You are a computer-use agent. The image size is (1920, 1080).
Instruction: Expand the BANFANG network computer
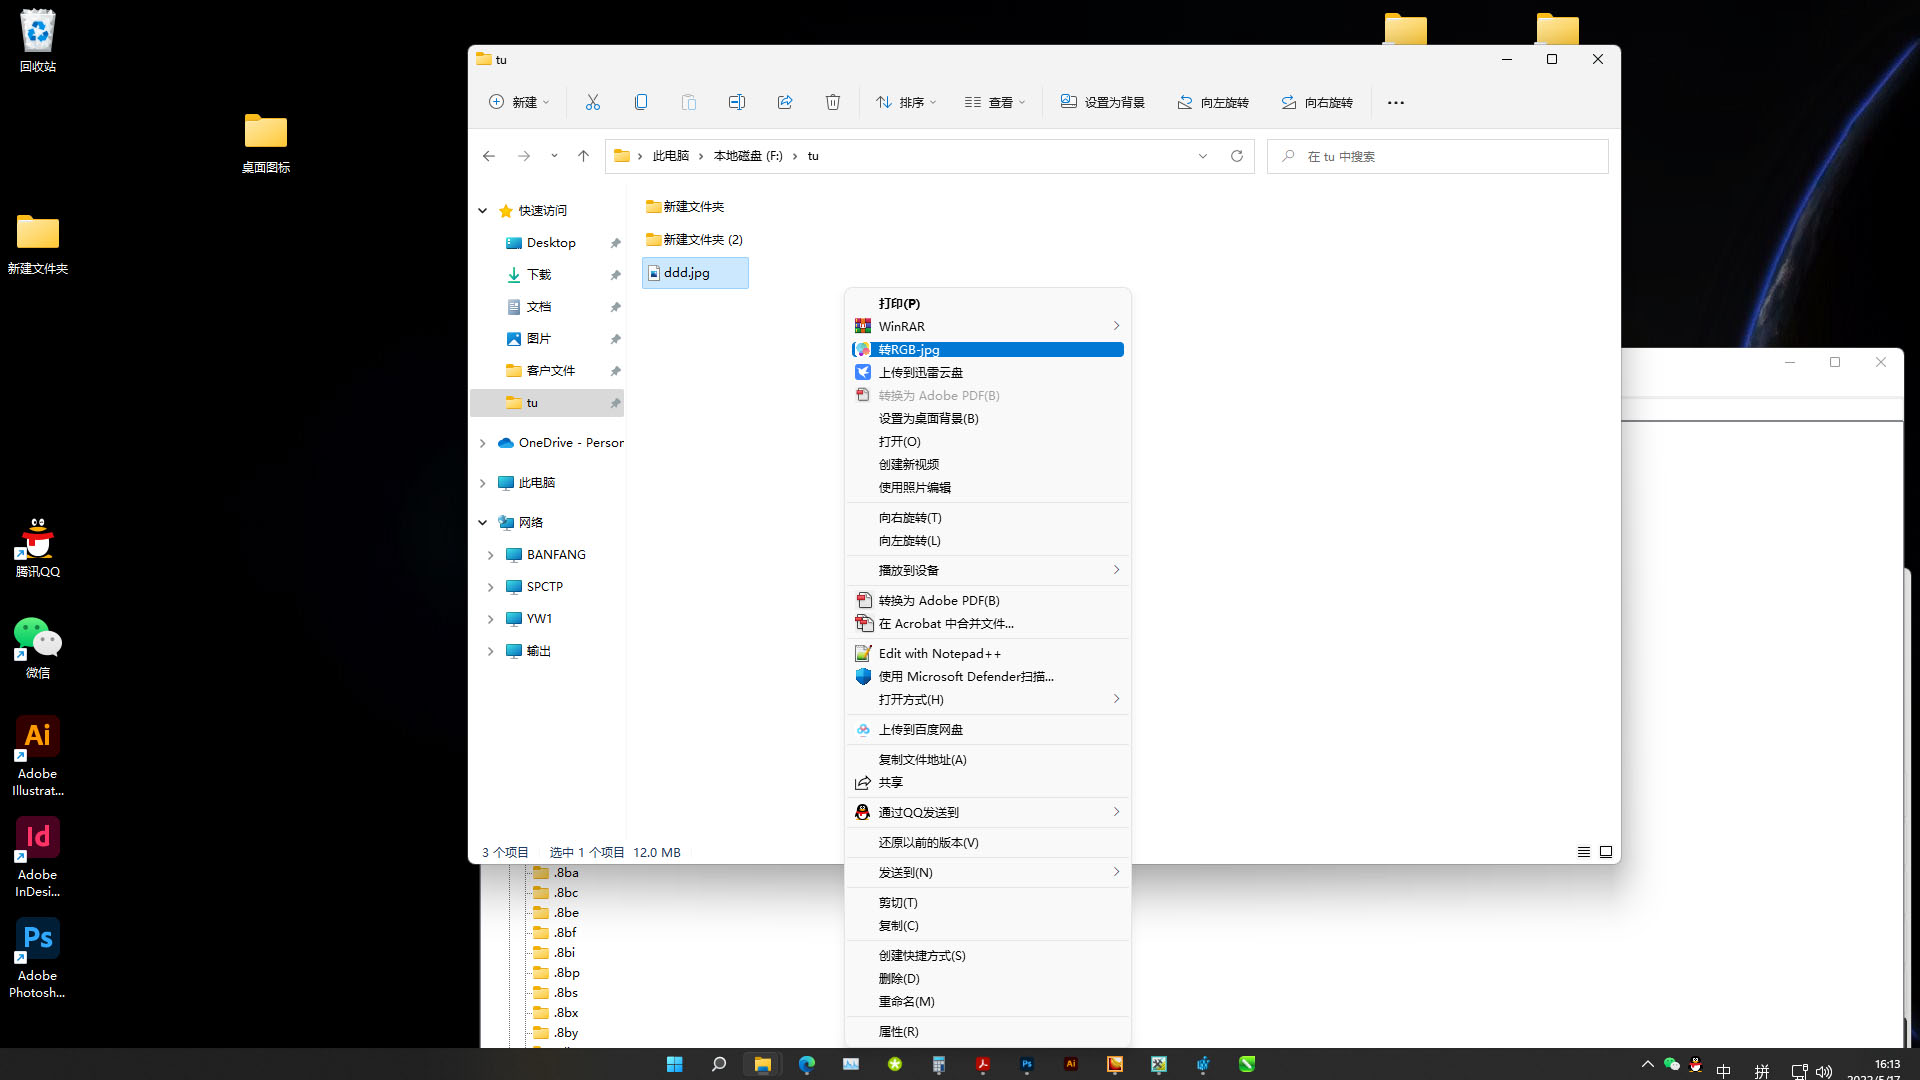(491, 555)
